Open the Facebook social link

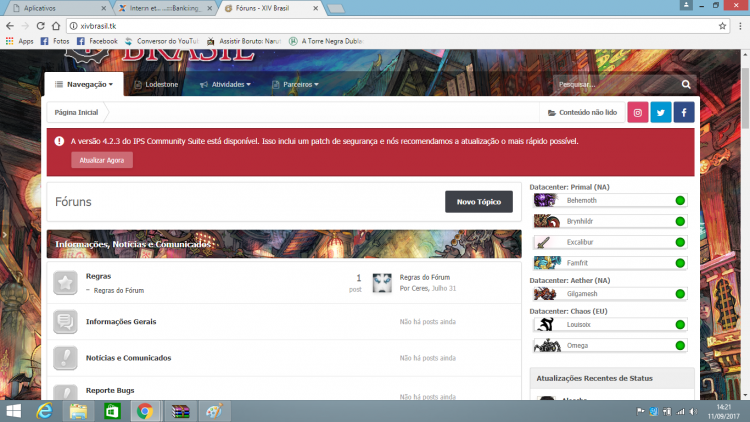tap(684, 113)
